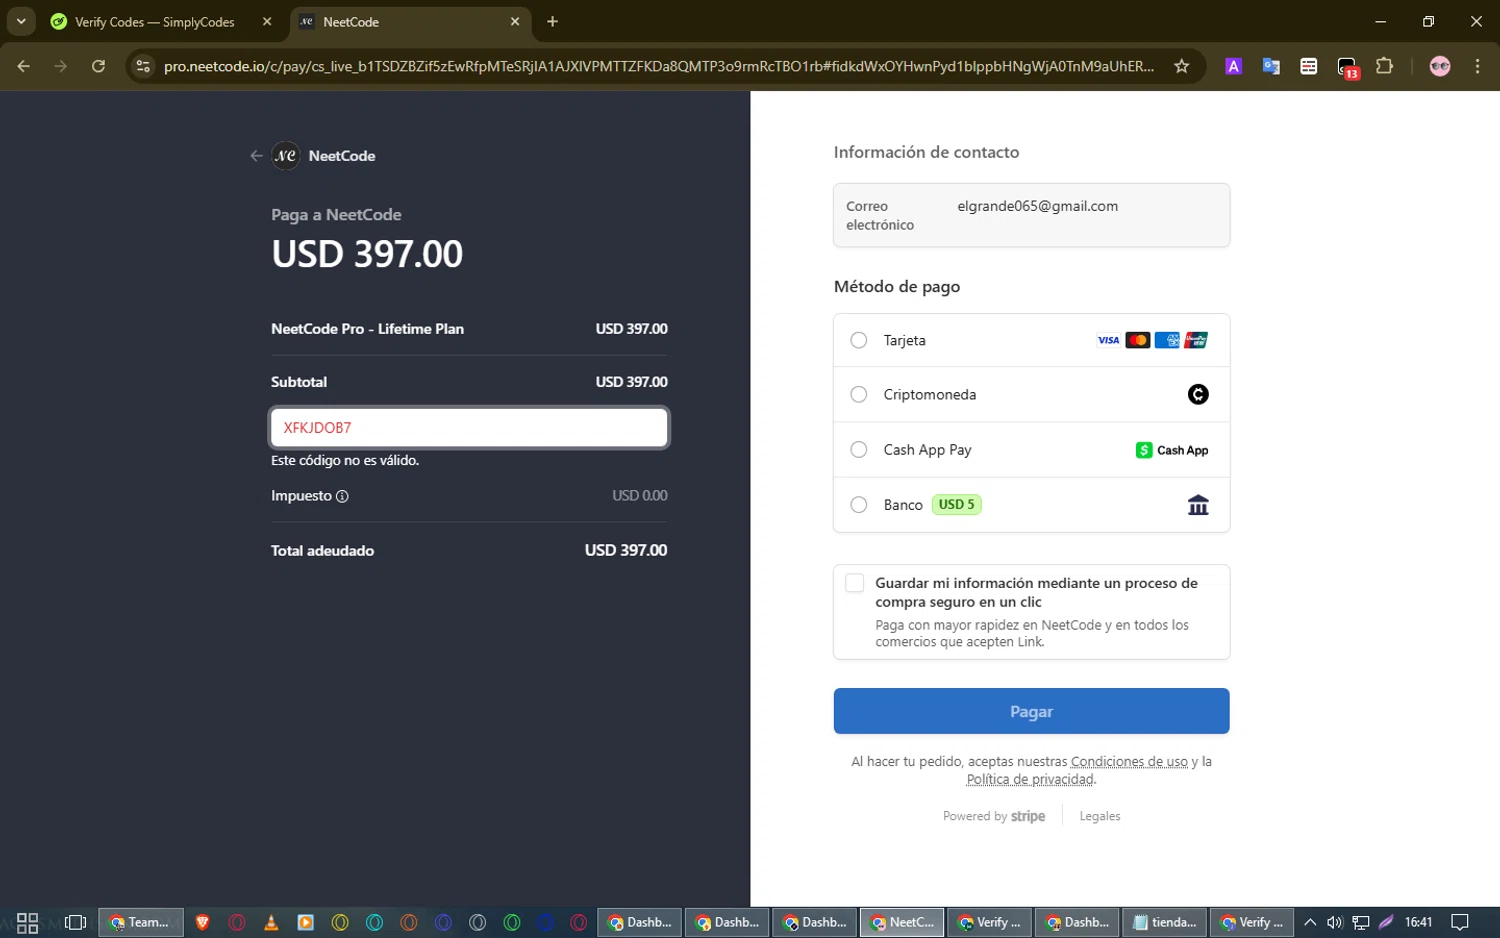
Task: Click the browser address bar URL
Action: coord(658,66)
